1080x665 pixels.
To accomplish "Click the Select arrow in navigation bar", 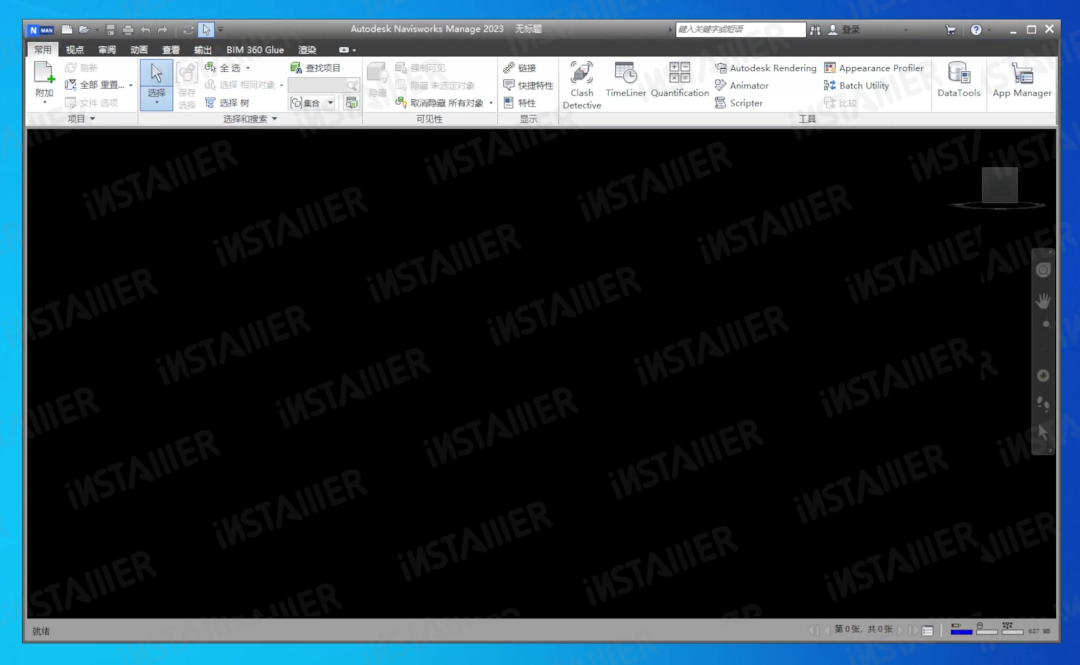I will (x=1043, y=432).
